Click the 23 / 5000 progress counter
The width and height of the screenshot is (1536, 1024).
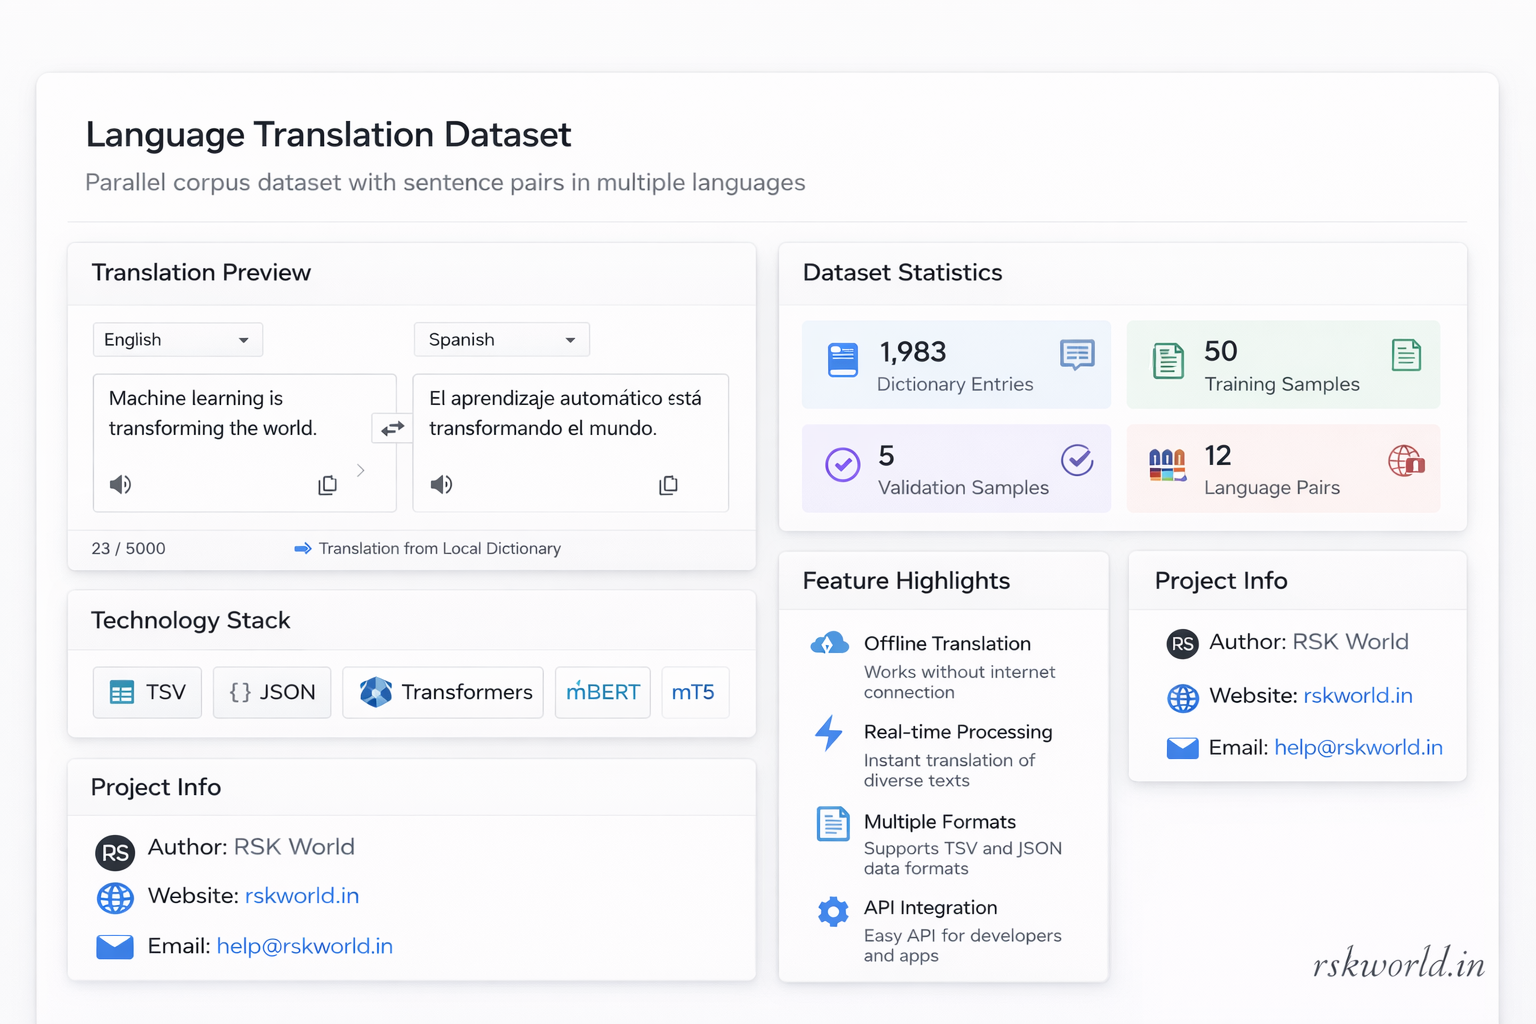pyautogui.click(x=128, y=548)
